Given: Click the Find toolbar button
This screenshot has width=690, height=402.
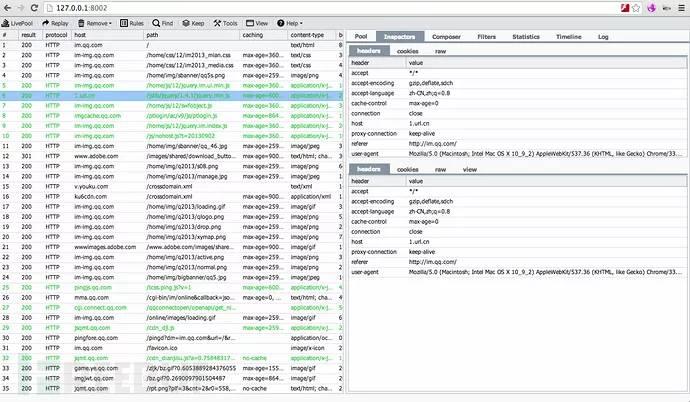Looking at the screenshot, I should [162, 23].
